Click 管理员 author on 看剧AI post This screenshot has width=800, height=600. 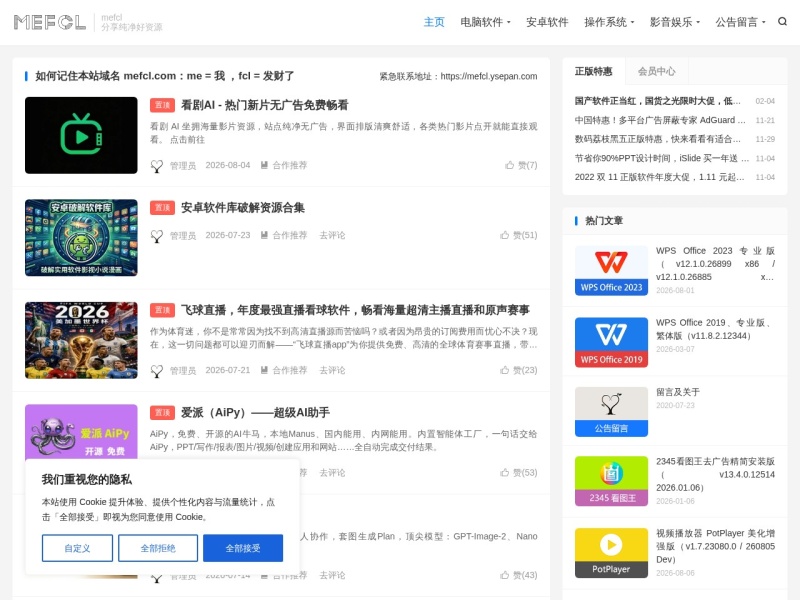click(x=183, y=165)
